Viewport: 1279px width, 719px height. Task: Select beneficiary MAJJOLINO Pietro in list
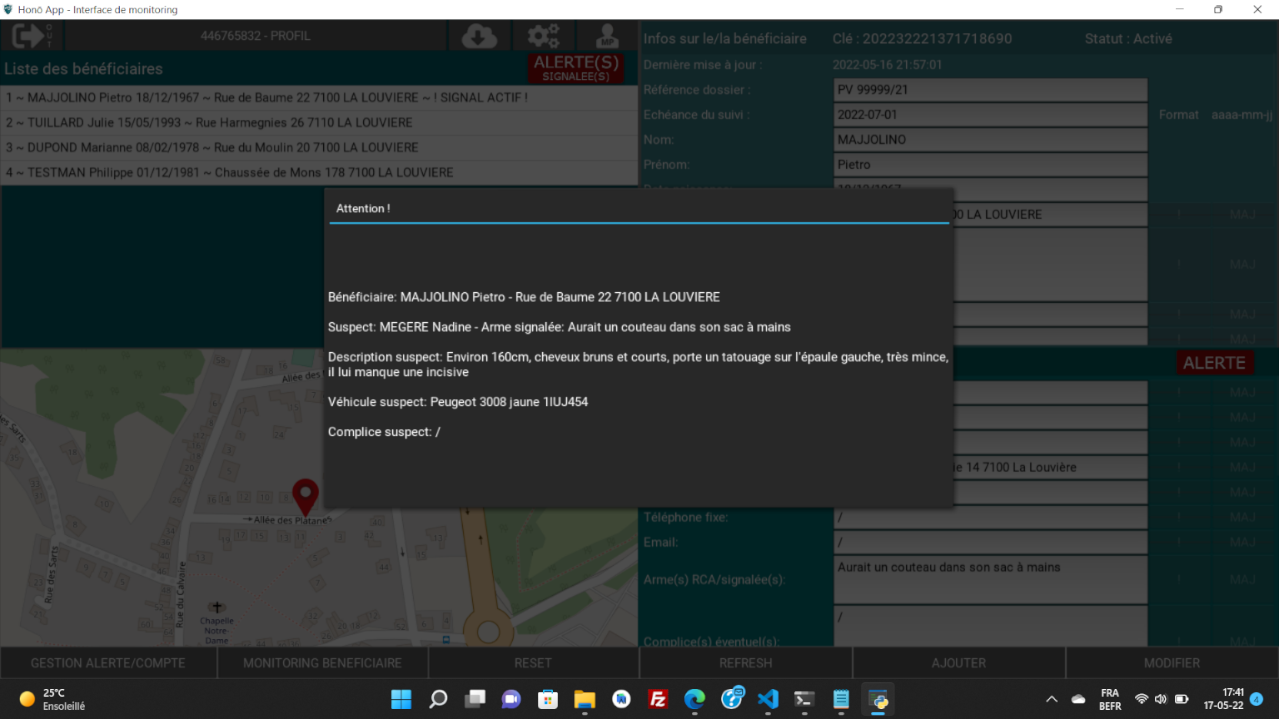267,98
